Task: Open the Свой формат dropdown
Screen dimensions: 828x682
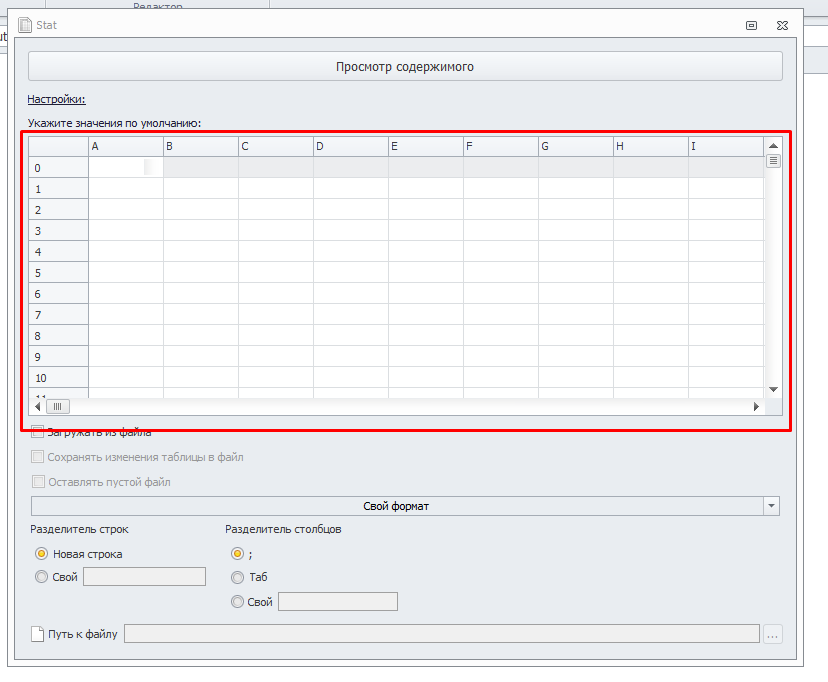Action: coord(405,506)
